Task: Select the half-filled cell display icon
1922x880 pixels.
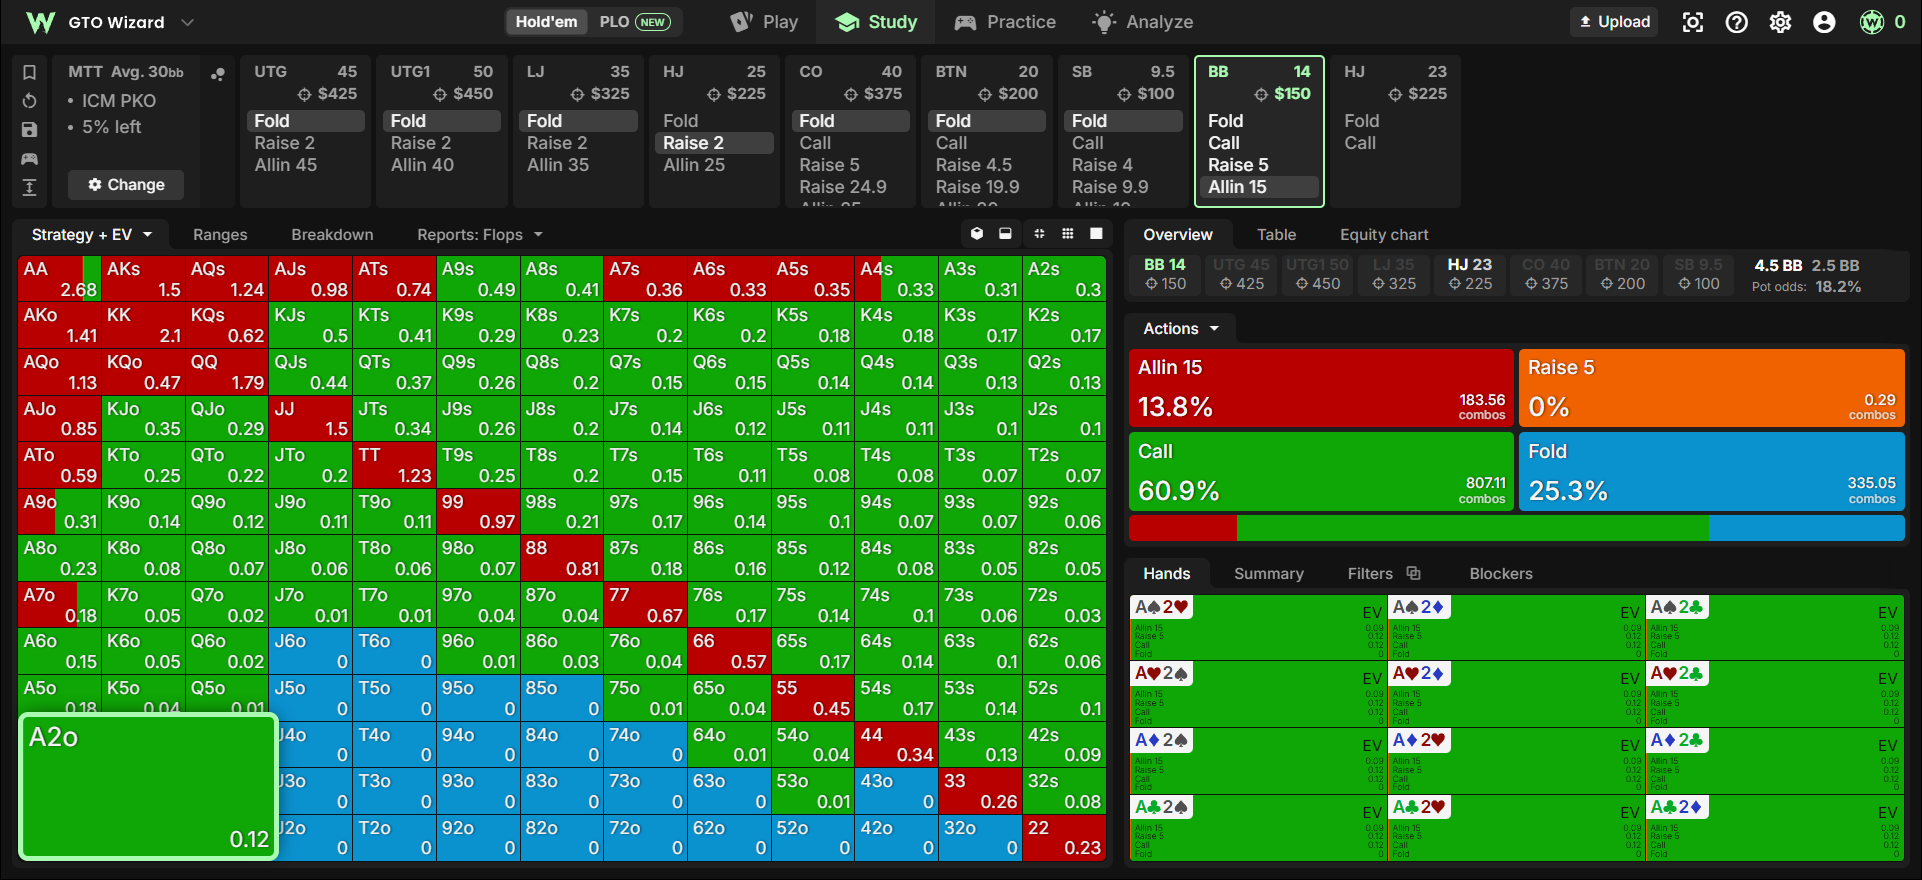Action: pos(1005,234)
